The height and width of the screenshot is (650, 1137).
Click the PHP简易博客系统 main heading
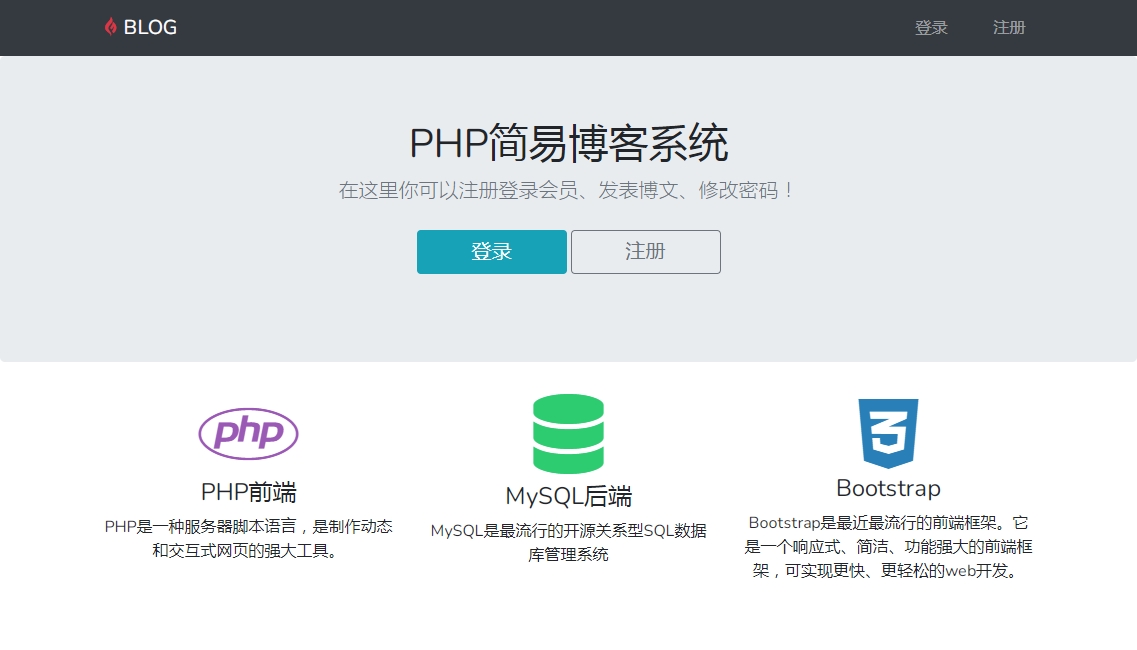pyautogui.click(x=568, y=144)
